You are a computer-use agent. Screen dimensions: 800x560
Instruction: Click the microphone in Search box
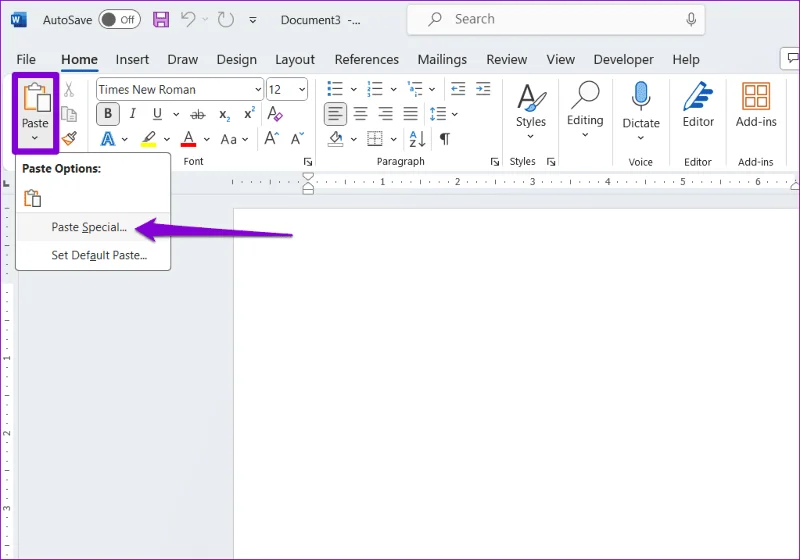tap(691, 19)
